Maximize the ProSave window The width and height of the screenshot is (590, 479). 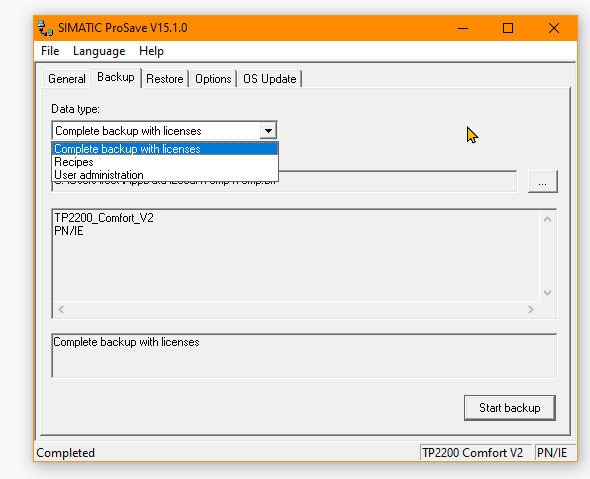click(508, 28)
